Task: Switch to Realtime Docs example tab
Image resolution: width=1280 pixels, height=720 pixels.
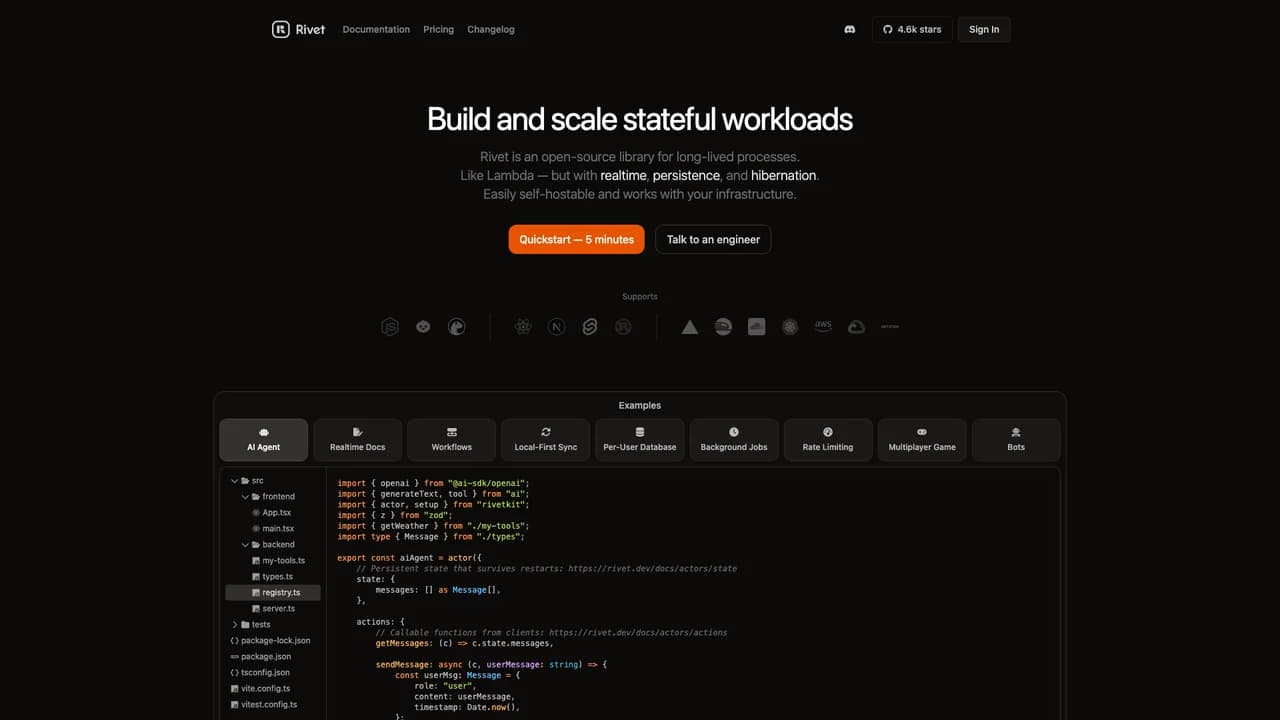Action: pyautogui.click(x=358, y=440)
